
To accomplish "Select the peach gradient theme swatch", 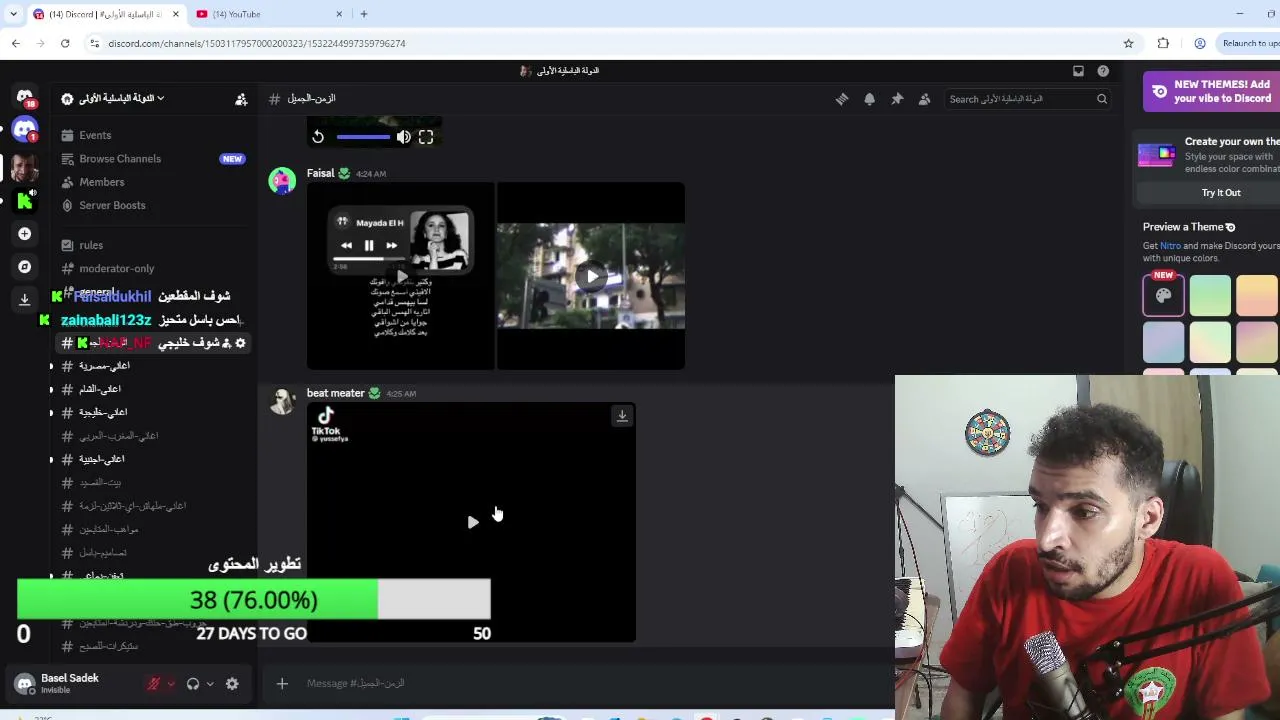I will (1257, 295).
